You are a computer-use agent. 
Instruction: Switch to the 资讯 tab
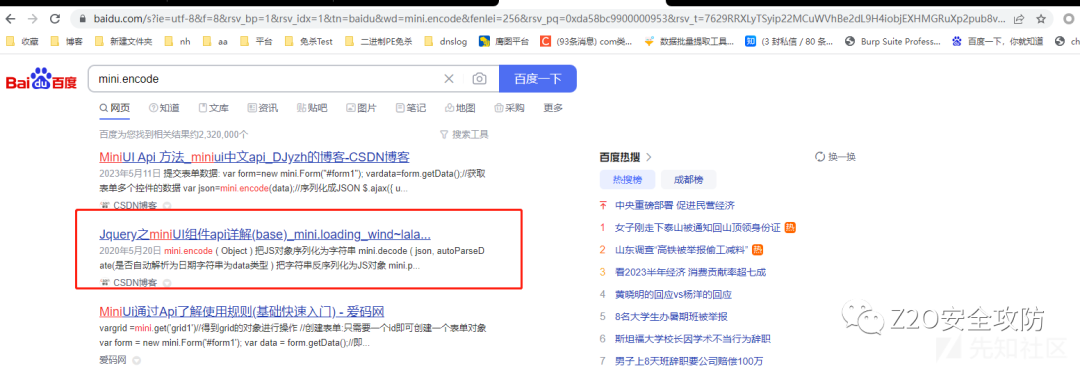point(263,108)
